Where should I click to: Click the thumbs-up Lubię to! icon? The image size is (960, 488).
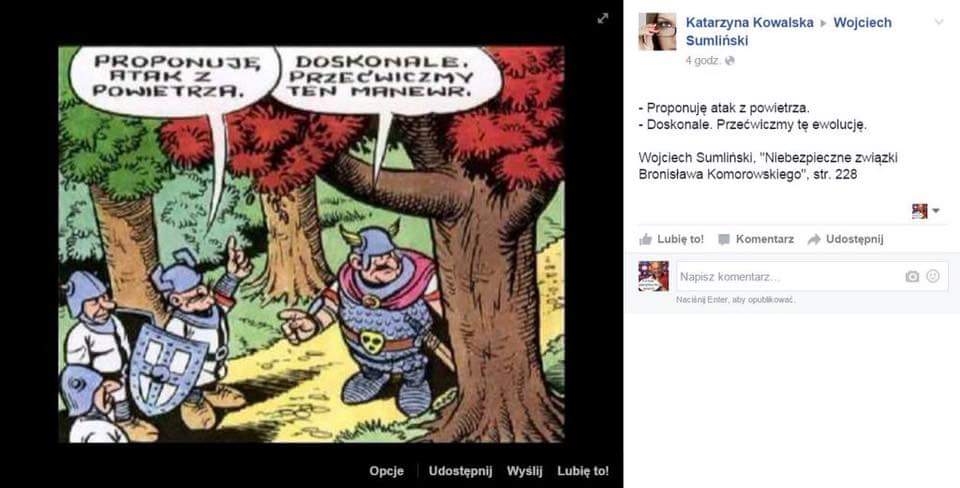(x=645, y=239)
